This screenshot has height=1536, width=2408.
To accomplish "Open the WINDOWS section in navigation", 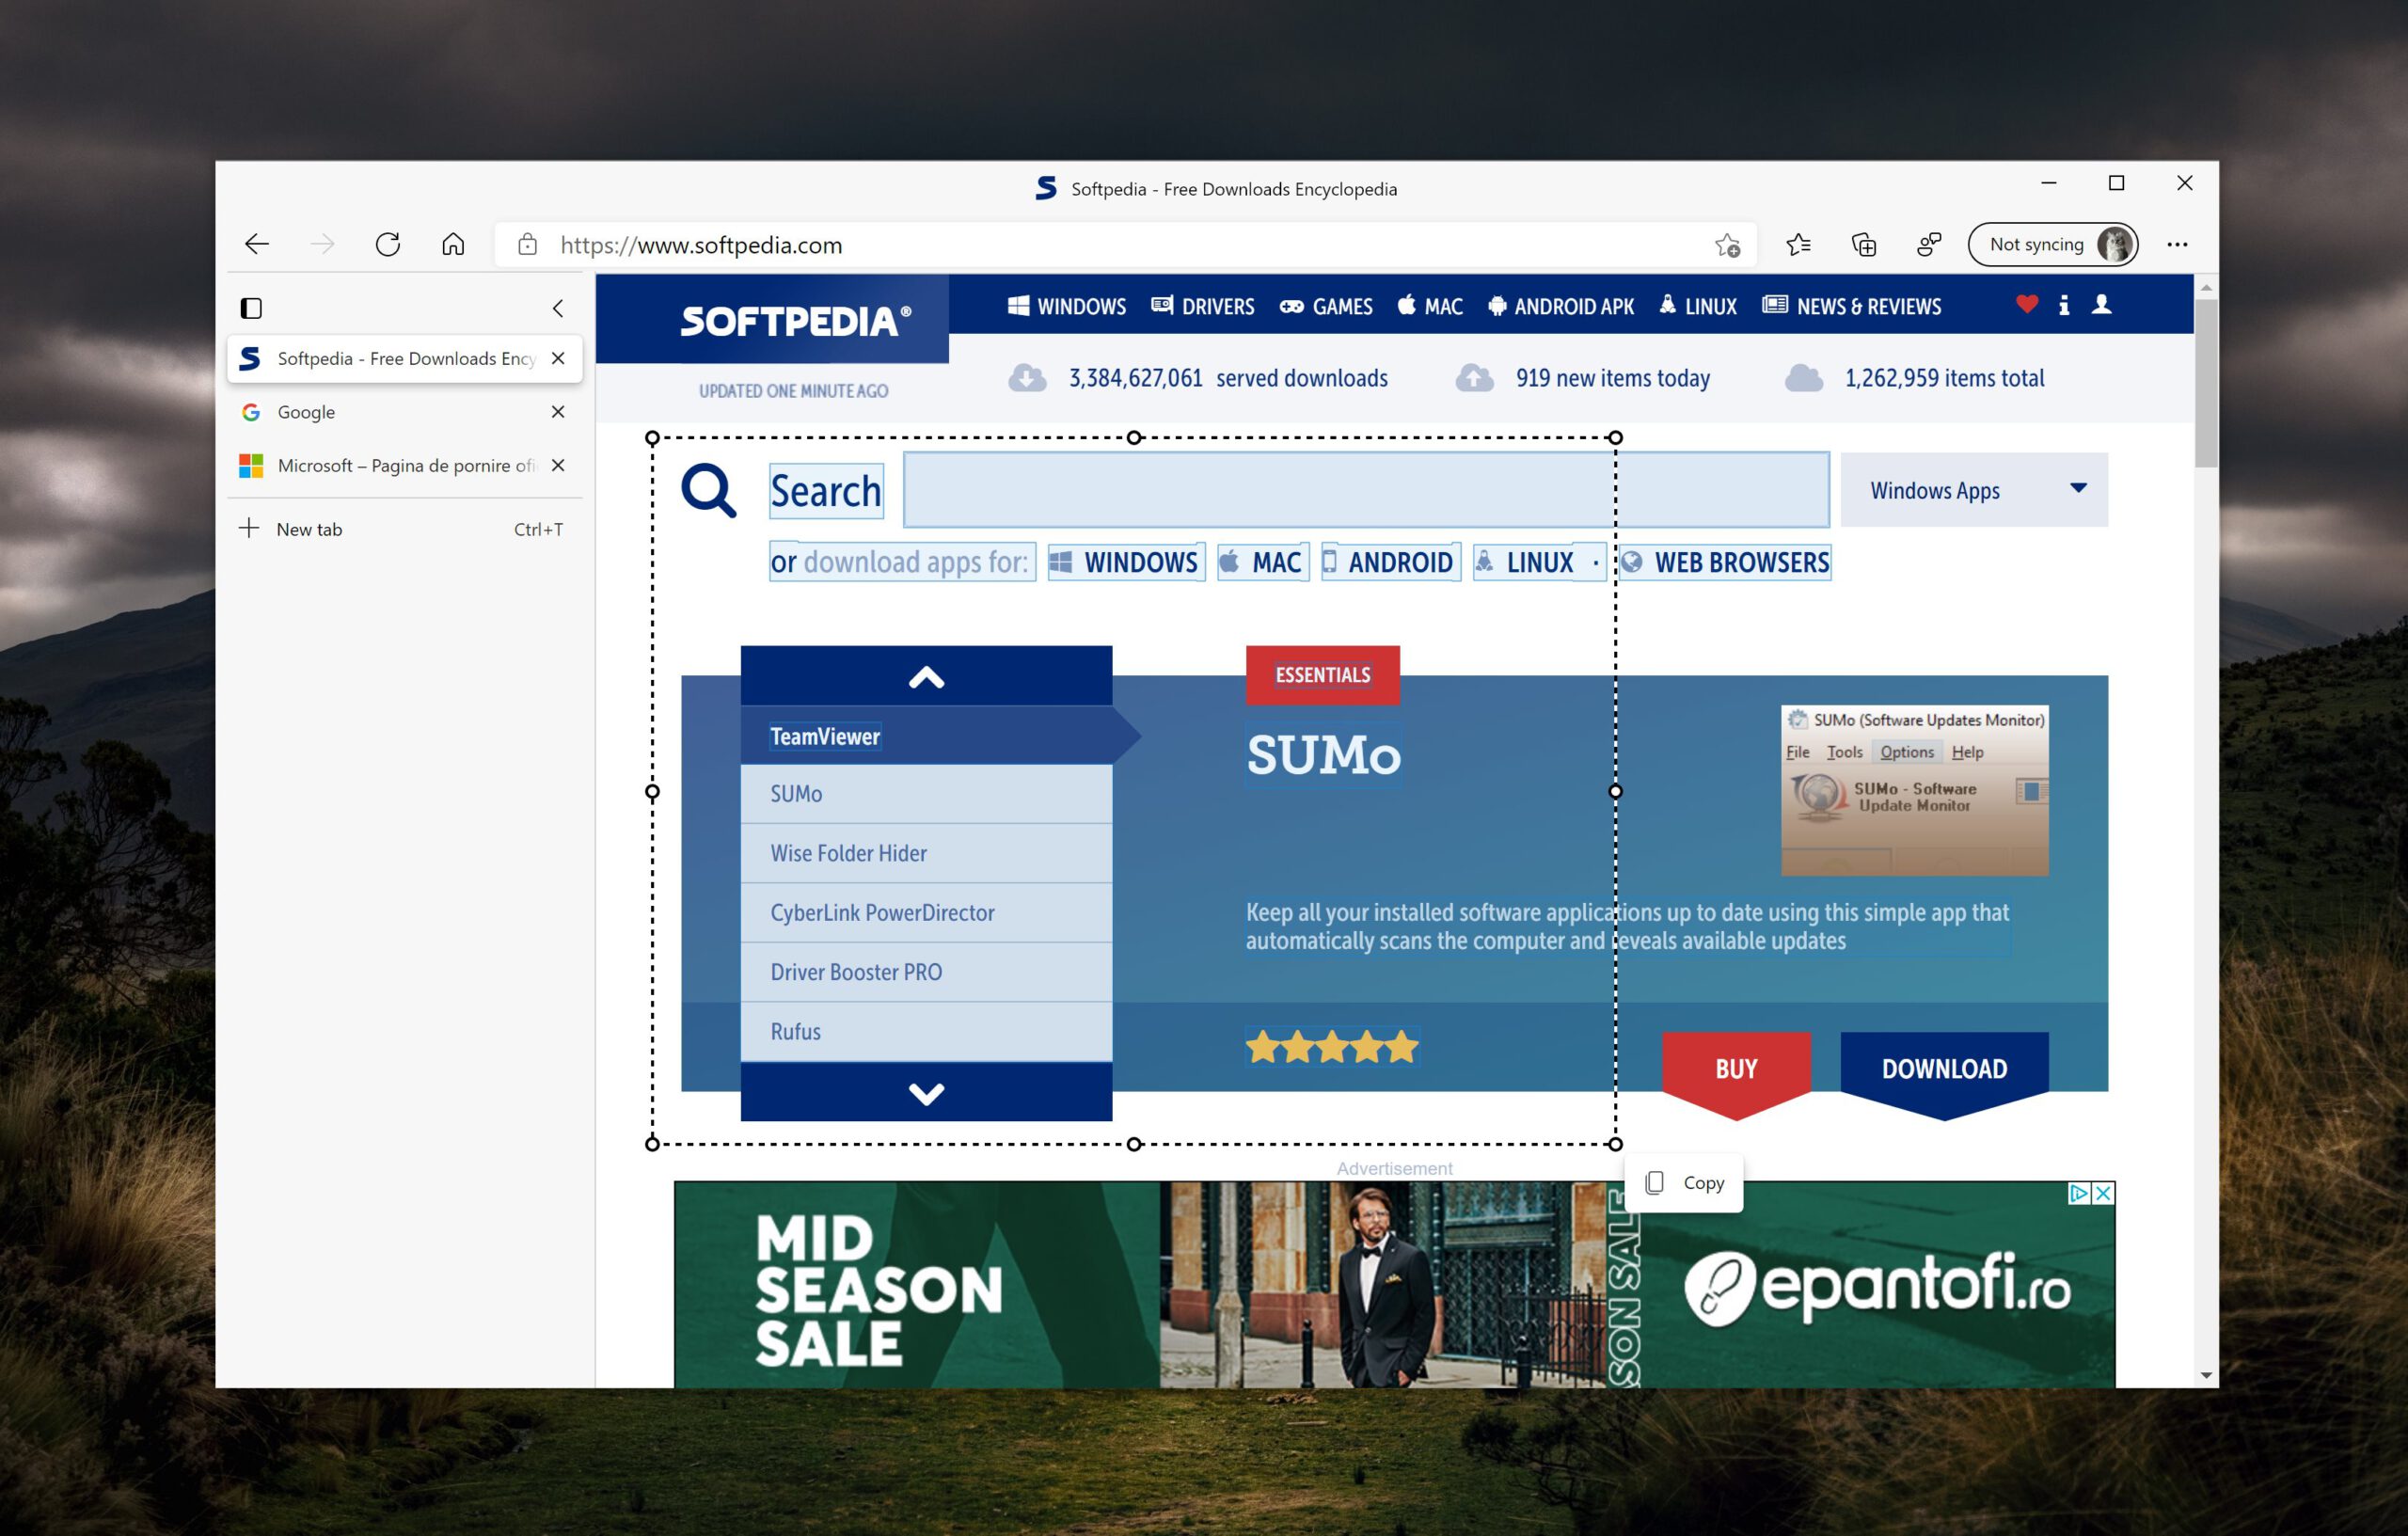I will (x=1066, y=306).
